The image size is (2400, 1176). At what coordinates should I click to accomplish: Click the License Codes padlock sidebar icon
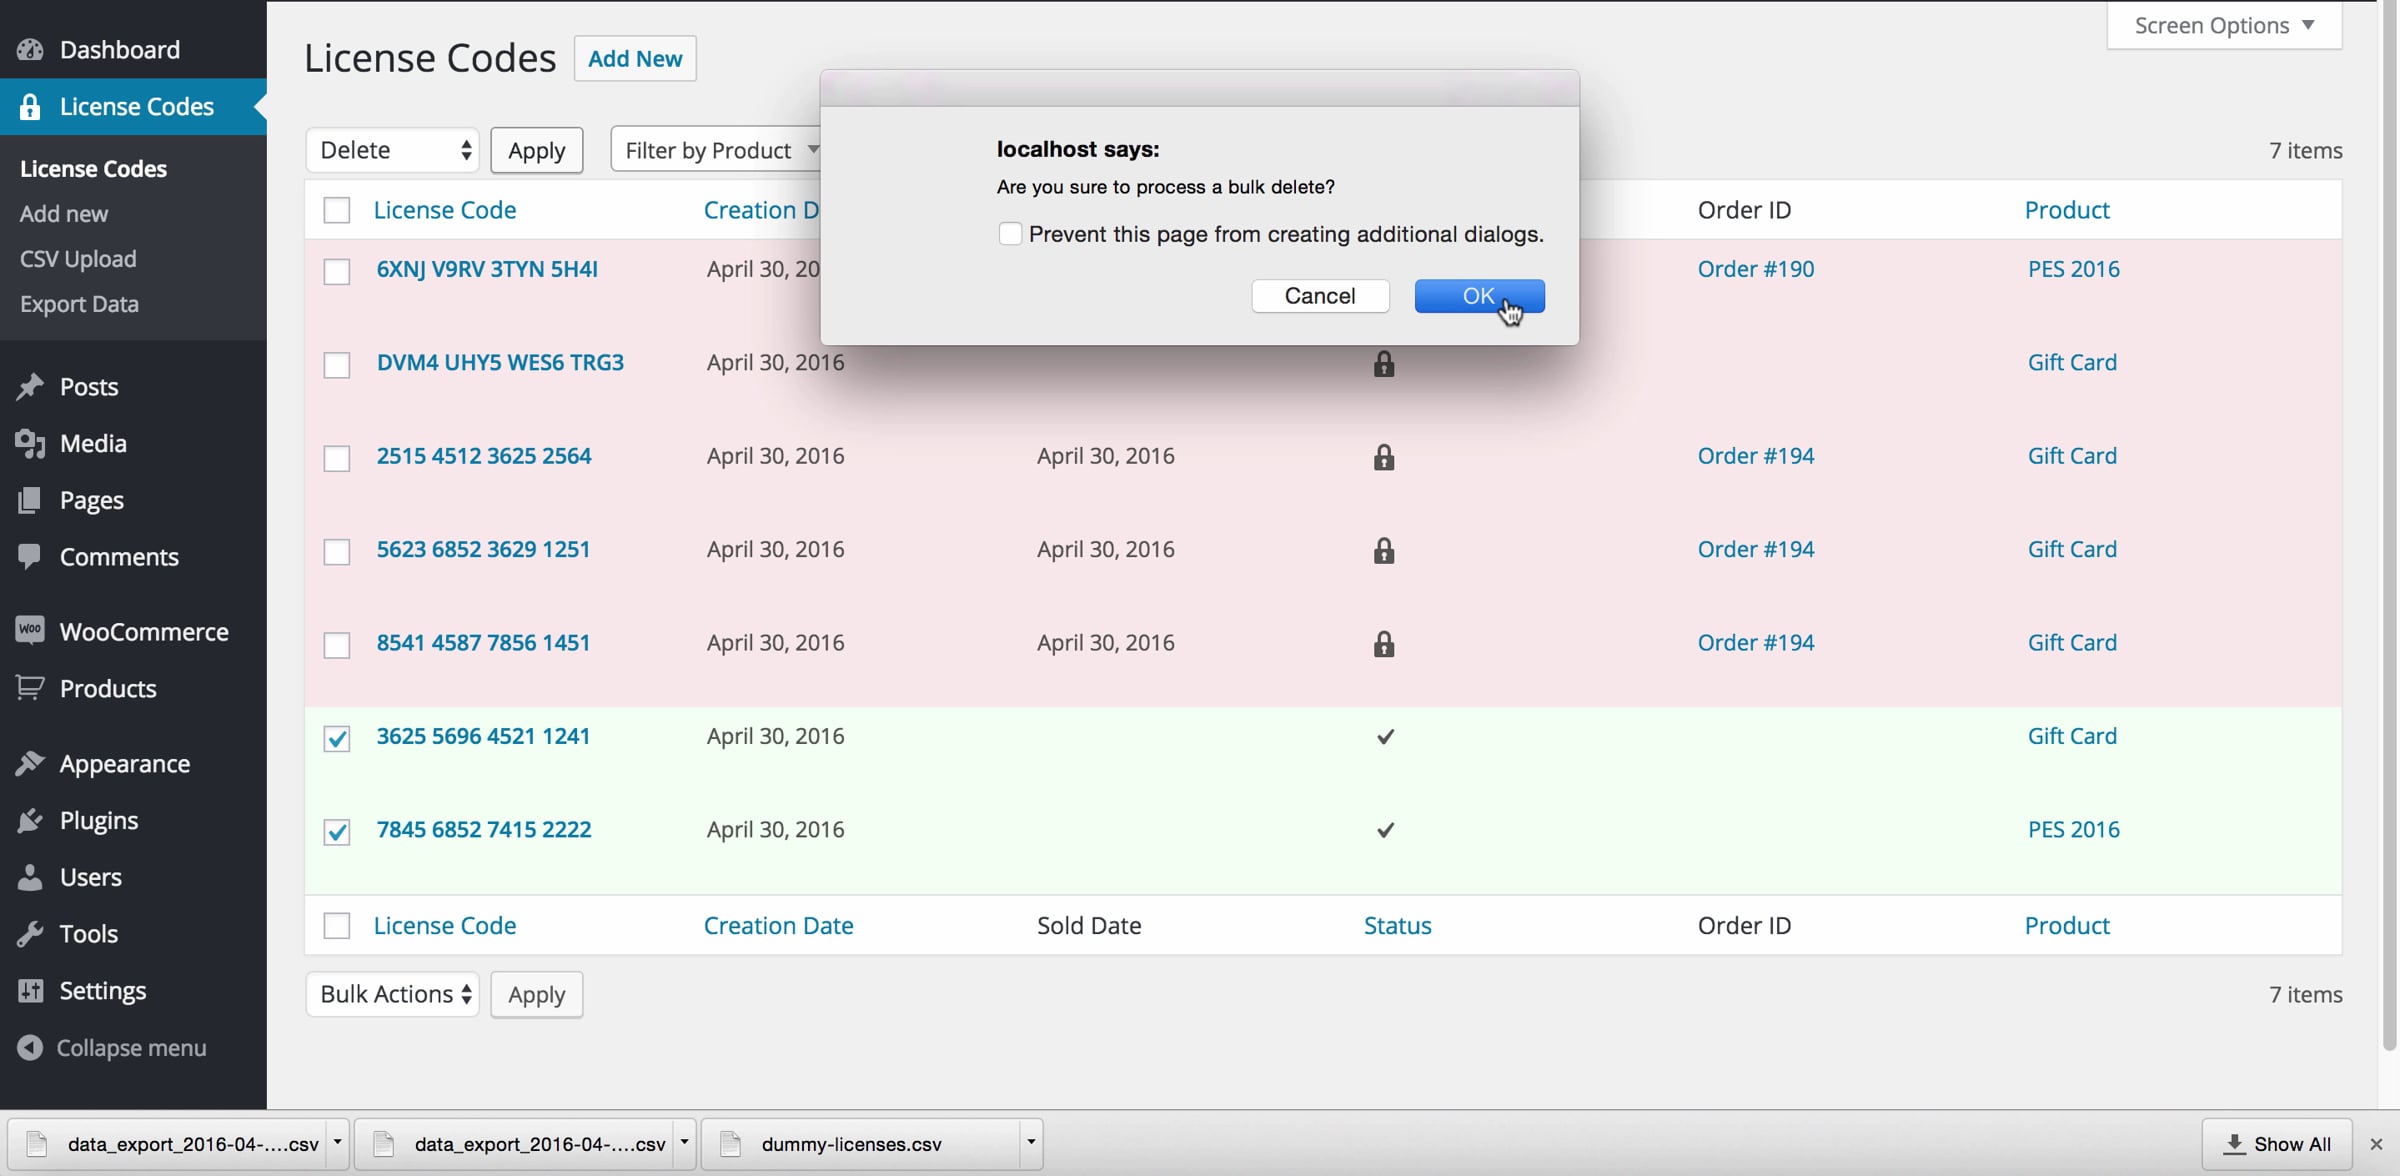(x=30, y=107)
